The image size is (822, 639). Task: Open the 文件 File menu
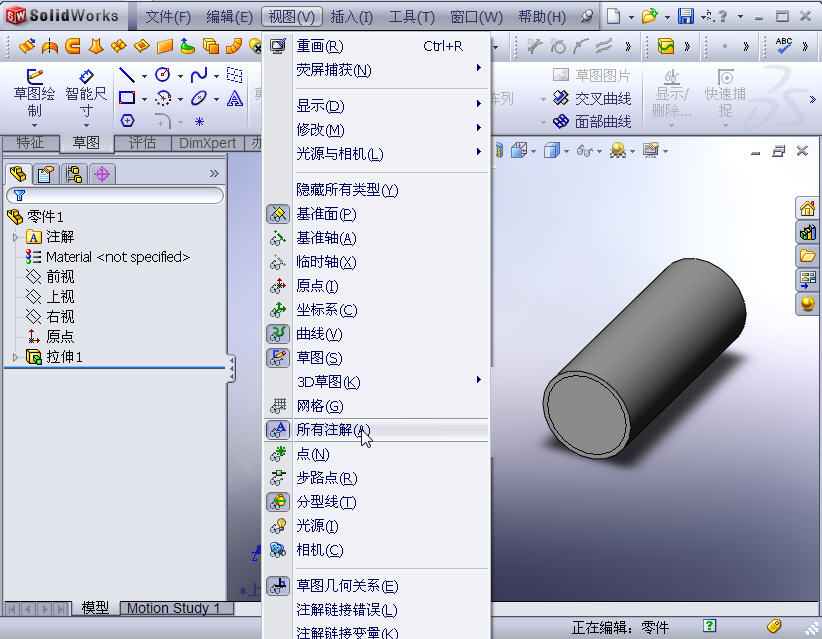[168, 17]
